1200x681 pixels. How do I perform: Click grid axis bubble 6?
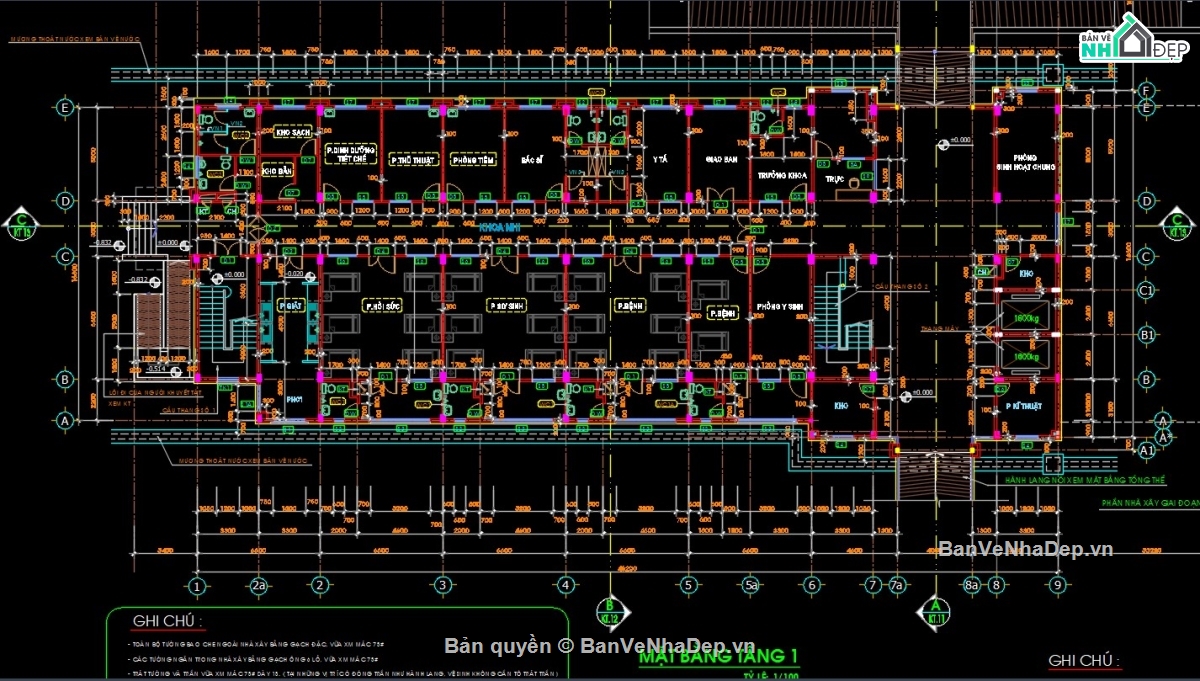[811, 585]
